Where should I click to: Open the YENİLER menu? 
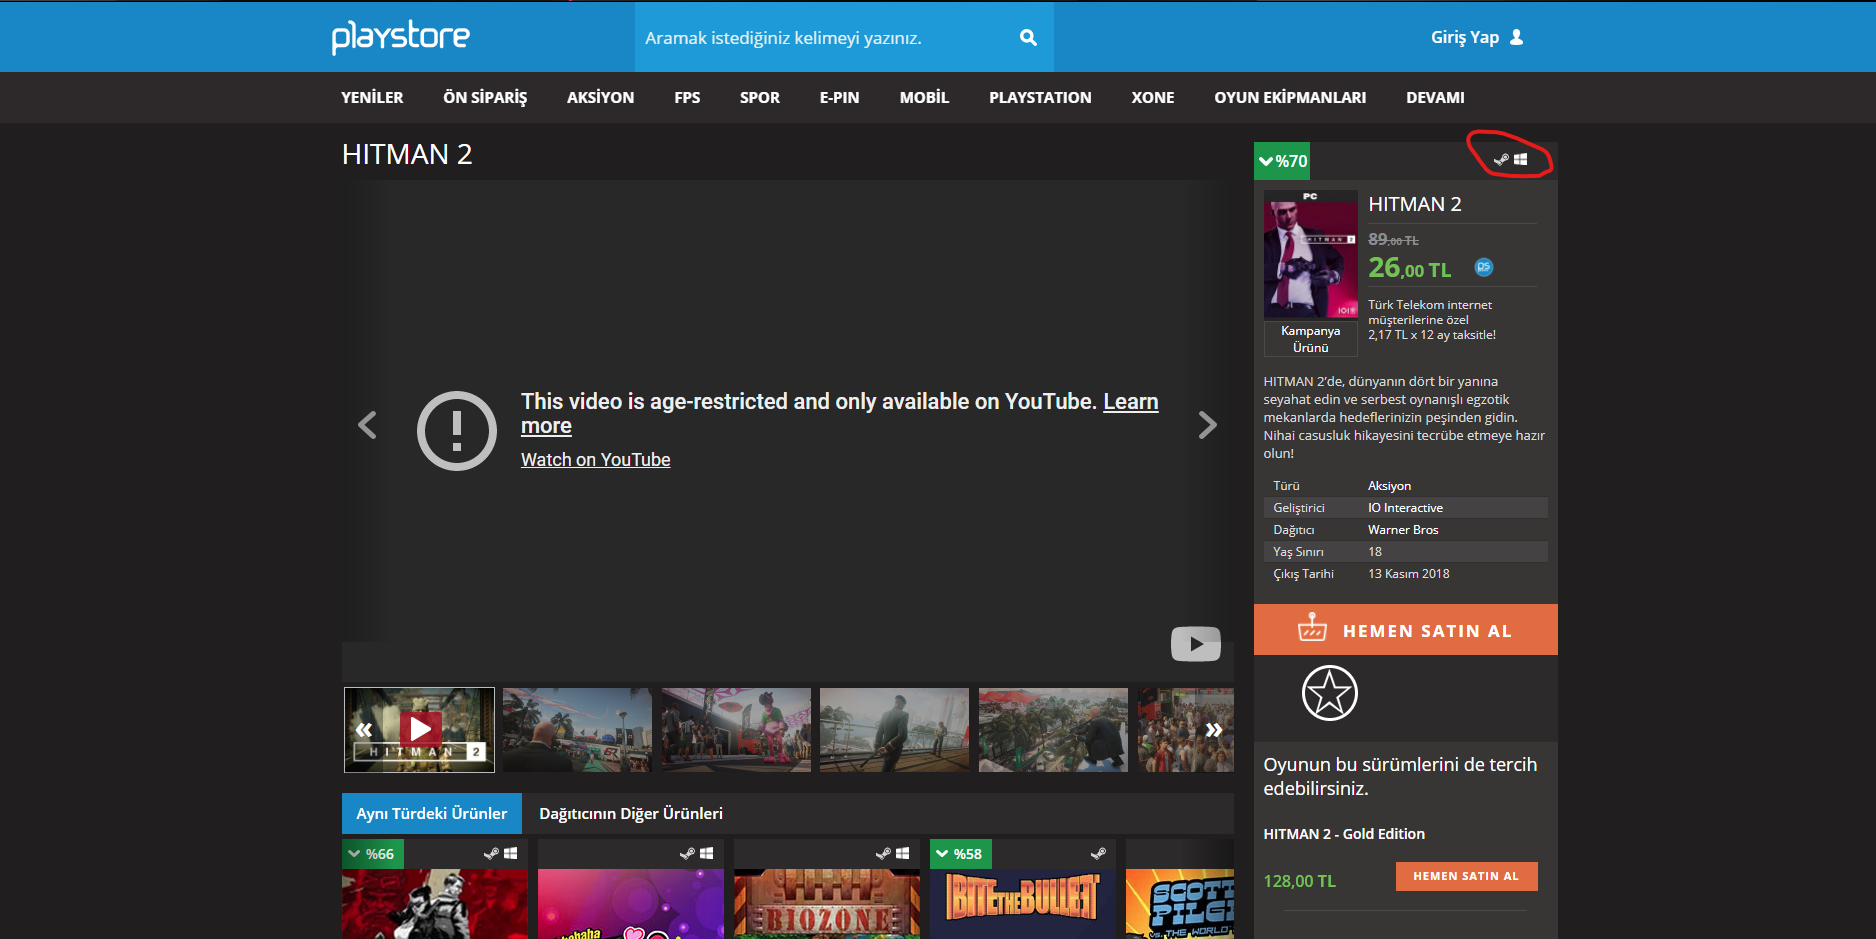(372, 97)
